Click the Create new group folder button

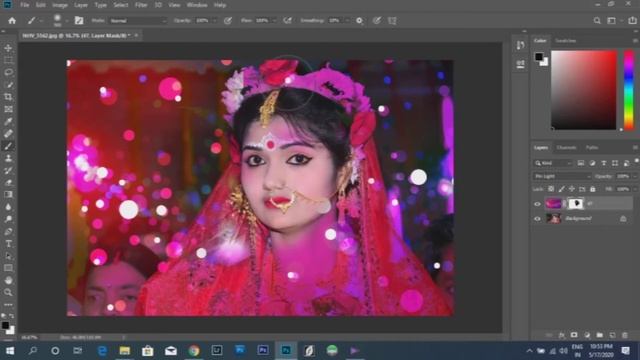coord(600,335)
